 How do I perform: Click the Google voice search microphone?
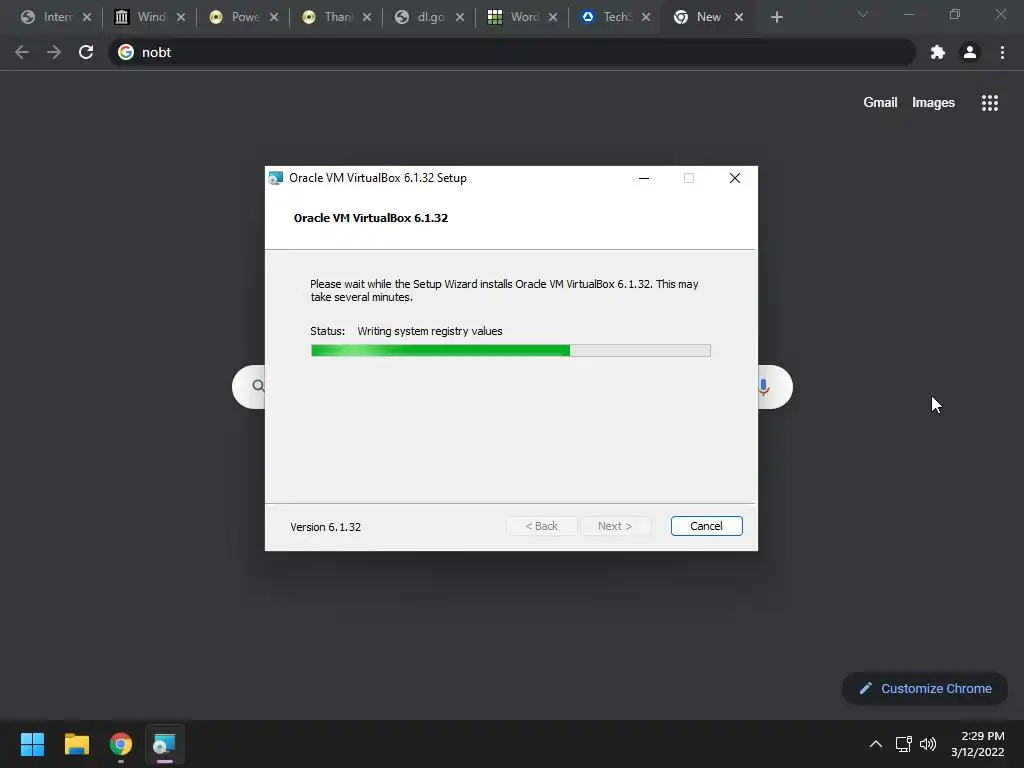pyautogui.click(x=763, y=387)
